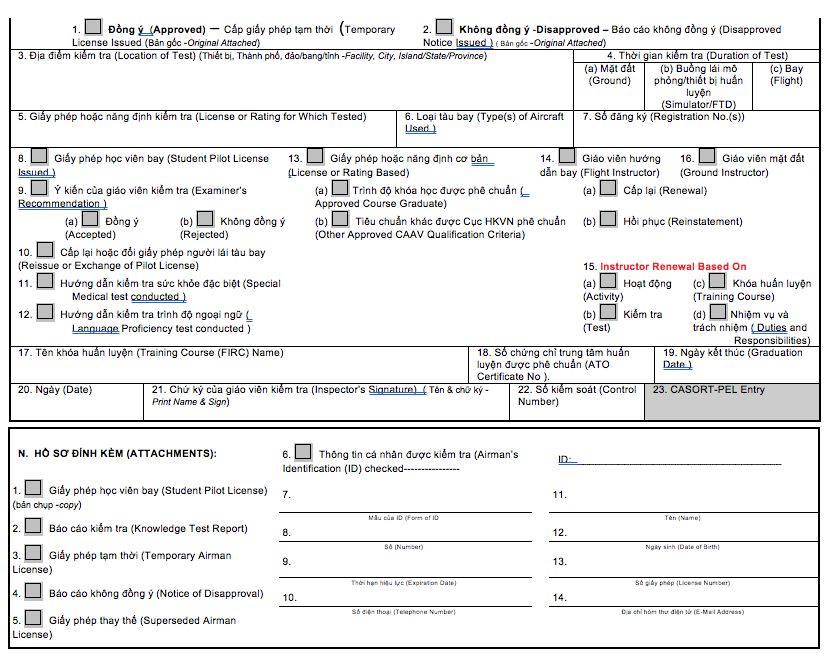The height and width of the screenshot is (657, 829).
Task: Tick the Student Pilot License checkbox item 8
Action: (39, 156)
